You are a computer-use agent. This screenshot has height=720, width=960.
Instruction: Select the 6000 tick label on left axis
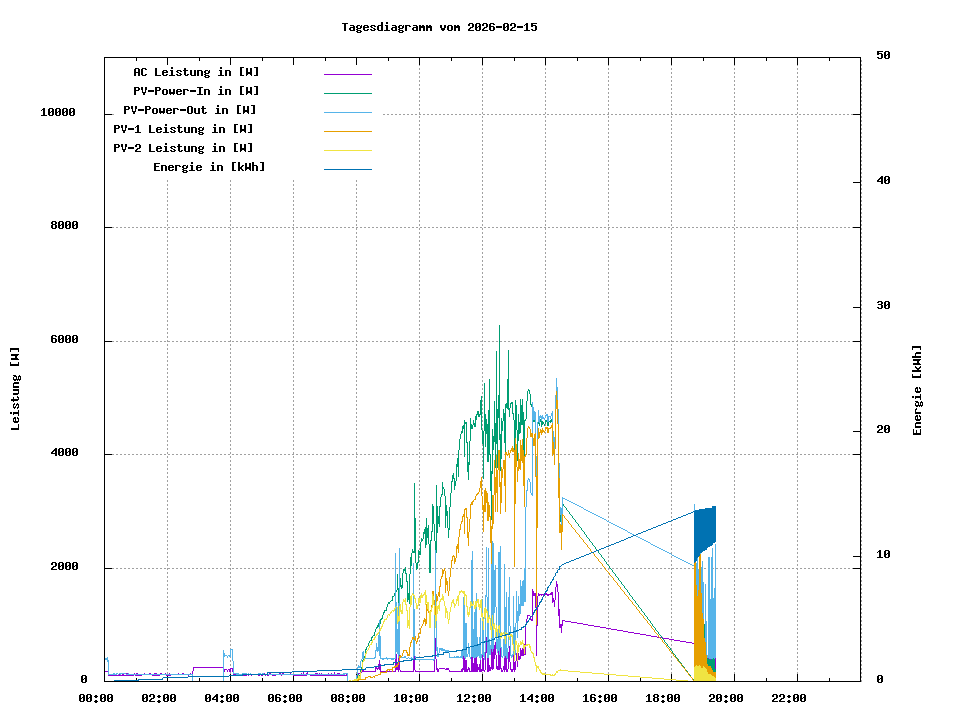tap(64, 340)
